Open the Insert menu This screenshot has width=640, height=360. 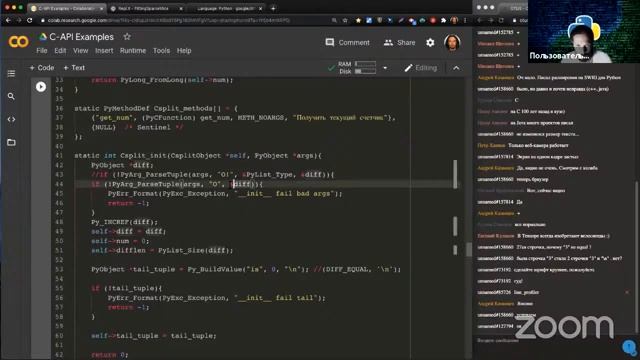pyautogui.click(x=104, y=51)
